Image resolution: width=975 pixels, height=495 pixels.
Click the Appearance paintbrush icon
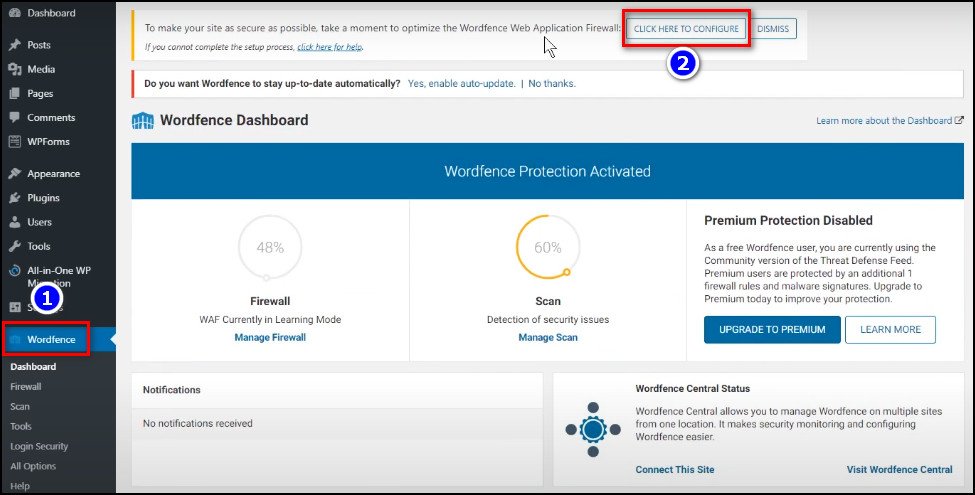(x=15, y=173)
